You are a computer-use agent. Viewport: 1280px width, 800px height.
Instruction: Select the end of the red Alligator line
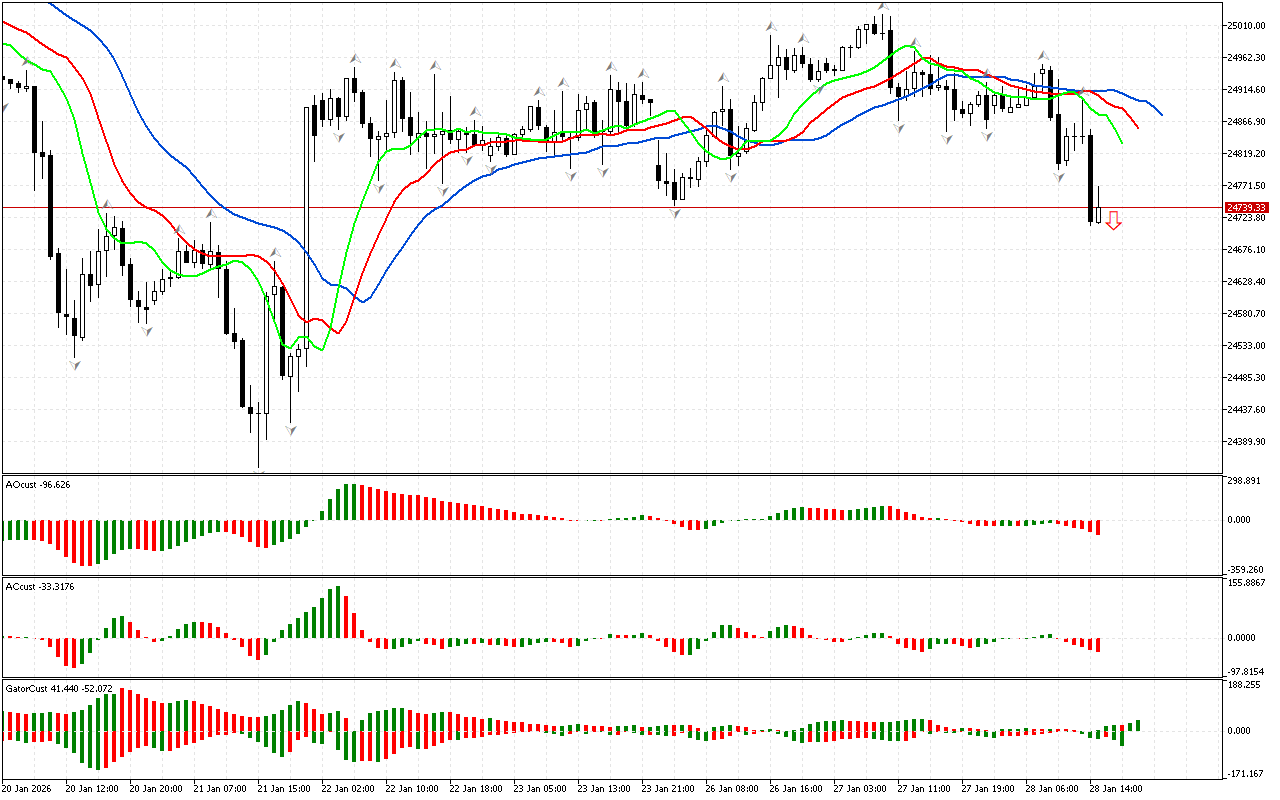[x=1138, y=127]
